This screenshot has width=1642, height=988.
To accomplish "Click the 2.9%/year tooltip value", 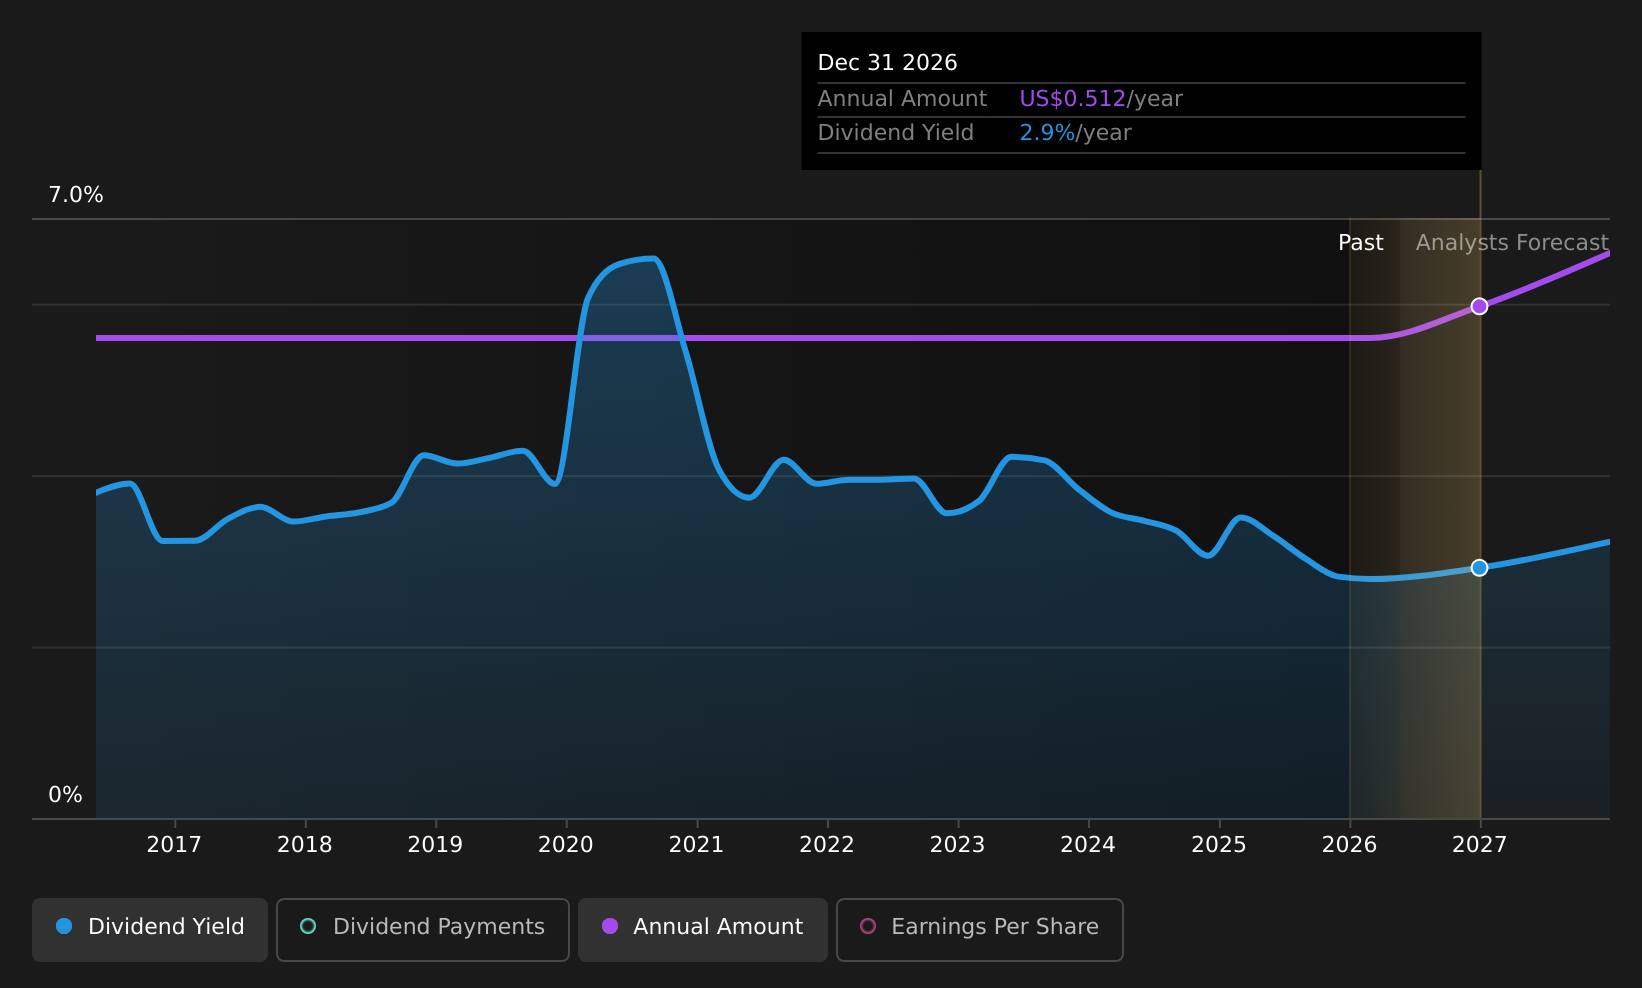I will coord(1075,133).
